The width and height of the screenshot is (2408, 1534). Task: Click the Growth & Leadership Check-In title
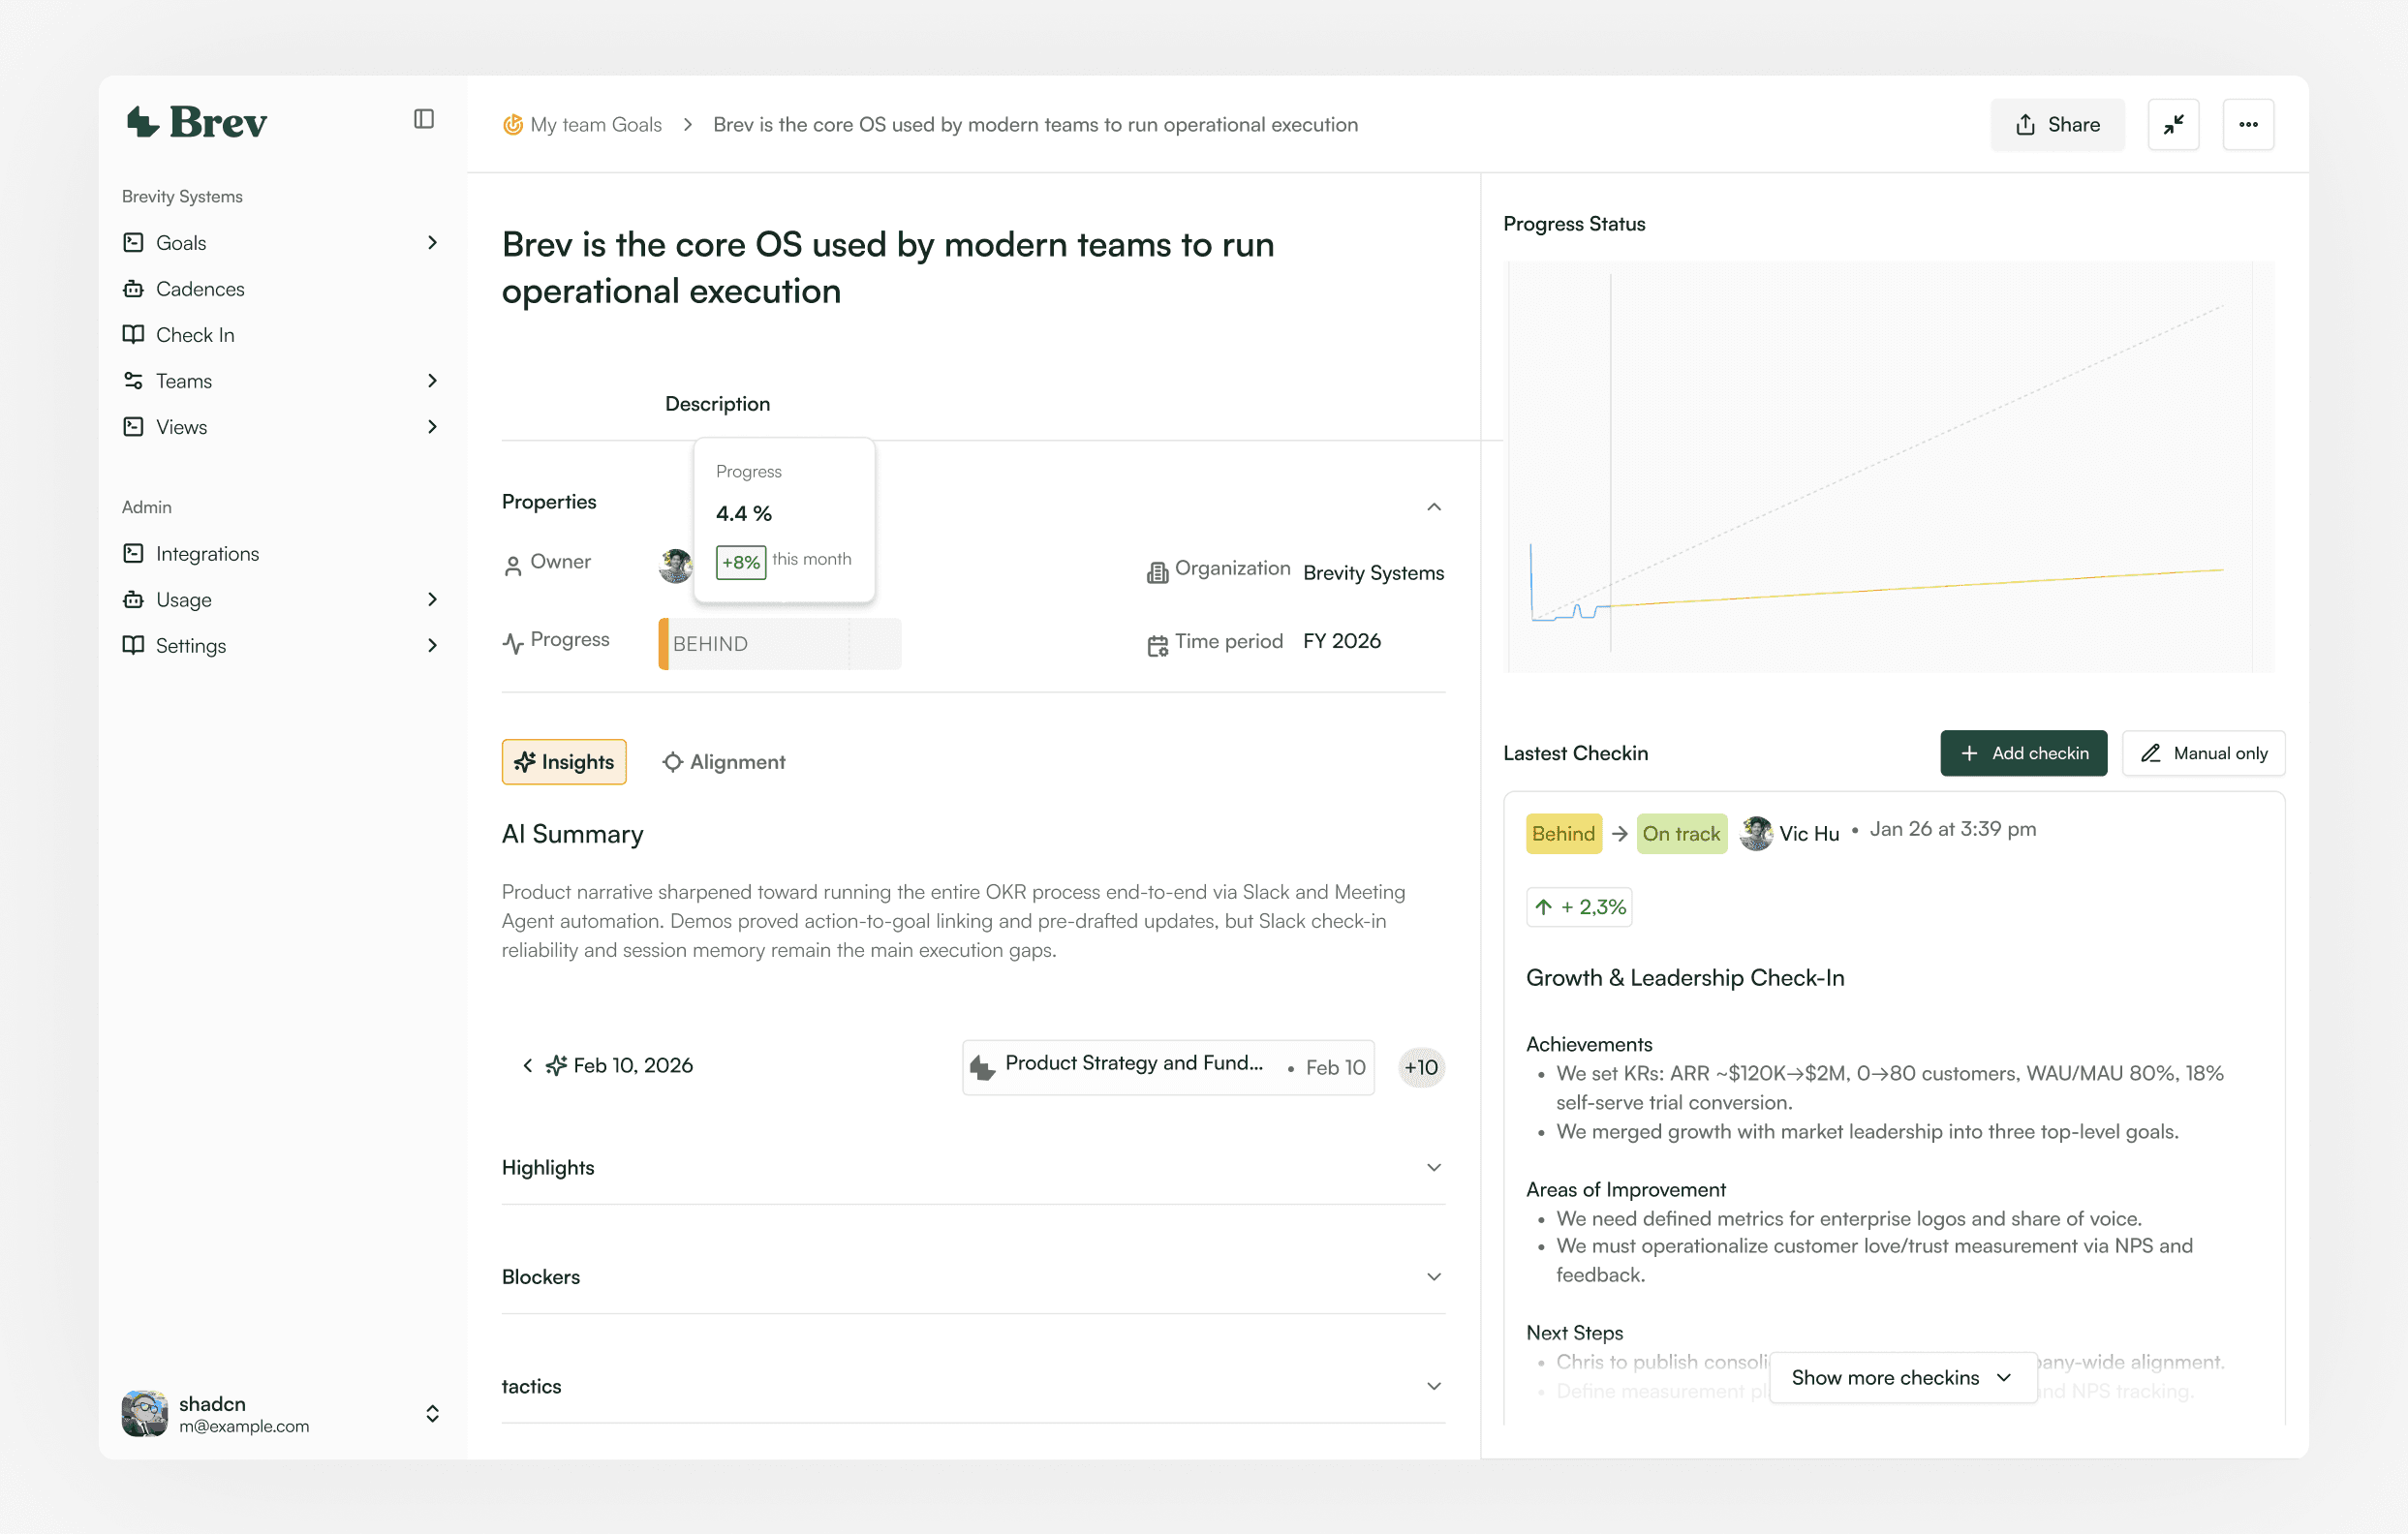[1685, 977]
